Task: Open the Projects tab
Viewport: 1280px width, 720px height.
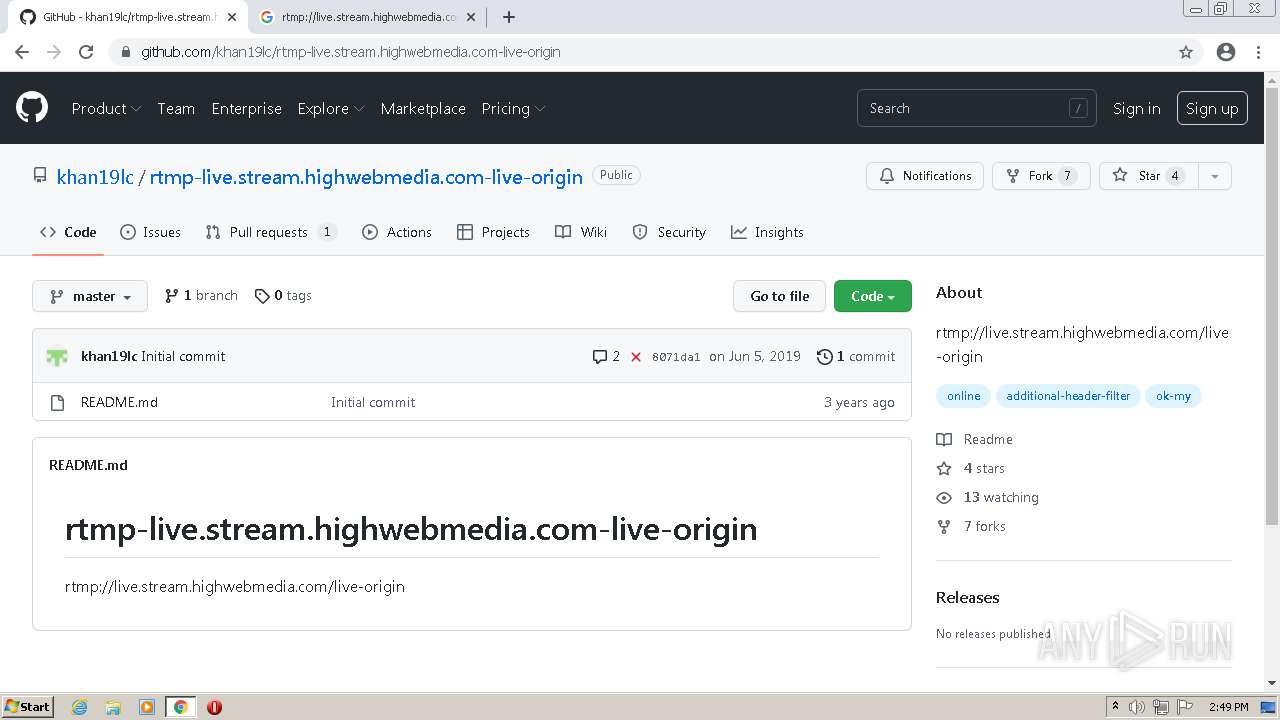Action: (x=493, y=232)
